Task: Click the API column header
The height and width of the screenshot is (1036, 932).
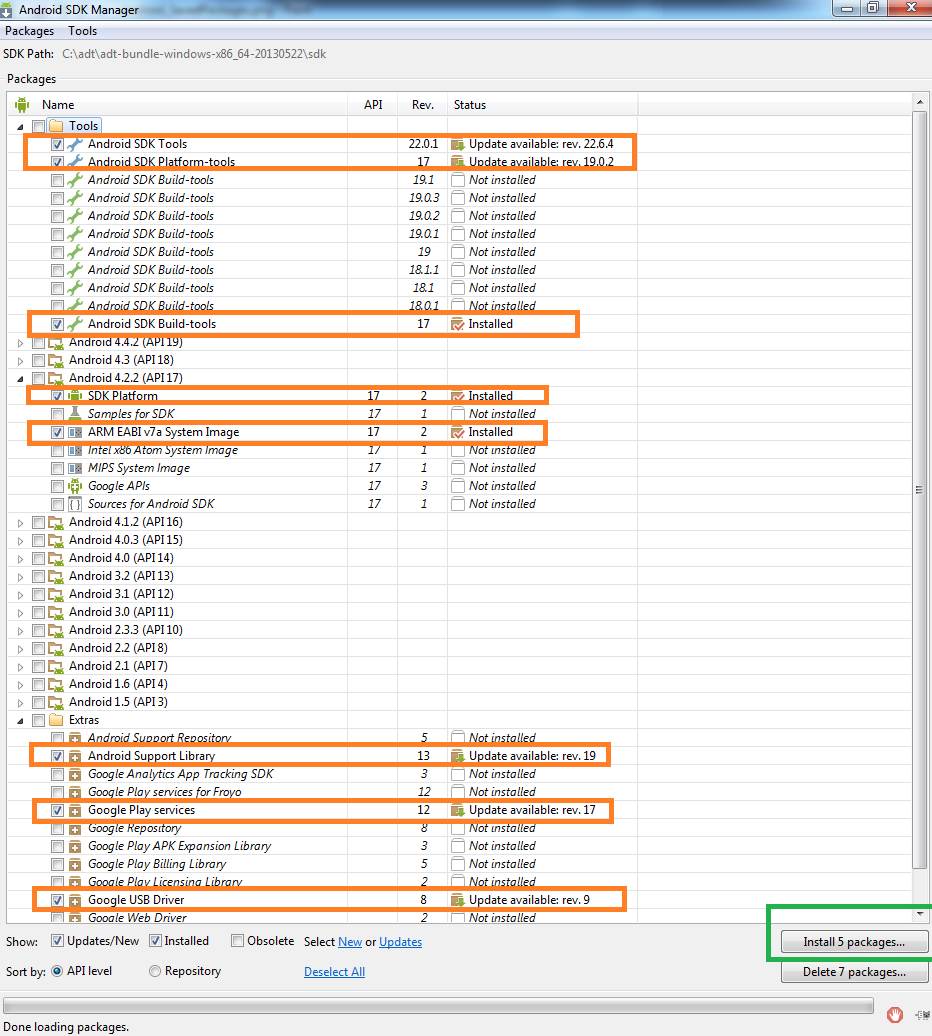Action: coord(373,104)
